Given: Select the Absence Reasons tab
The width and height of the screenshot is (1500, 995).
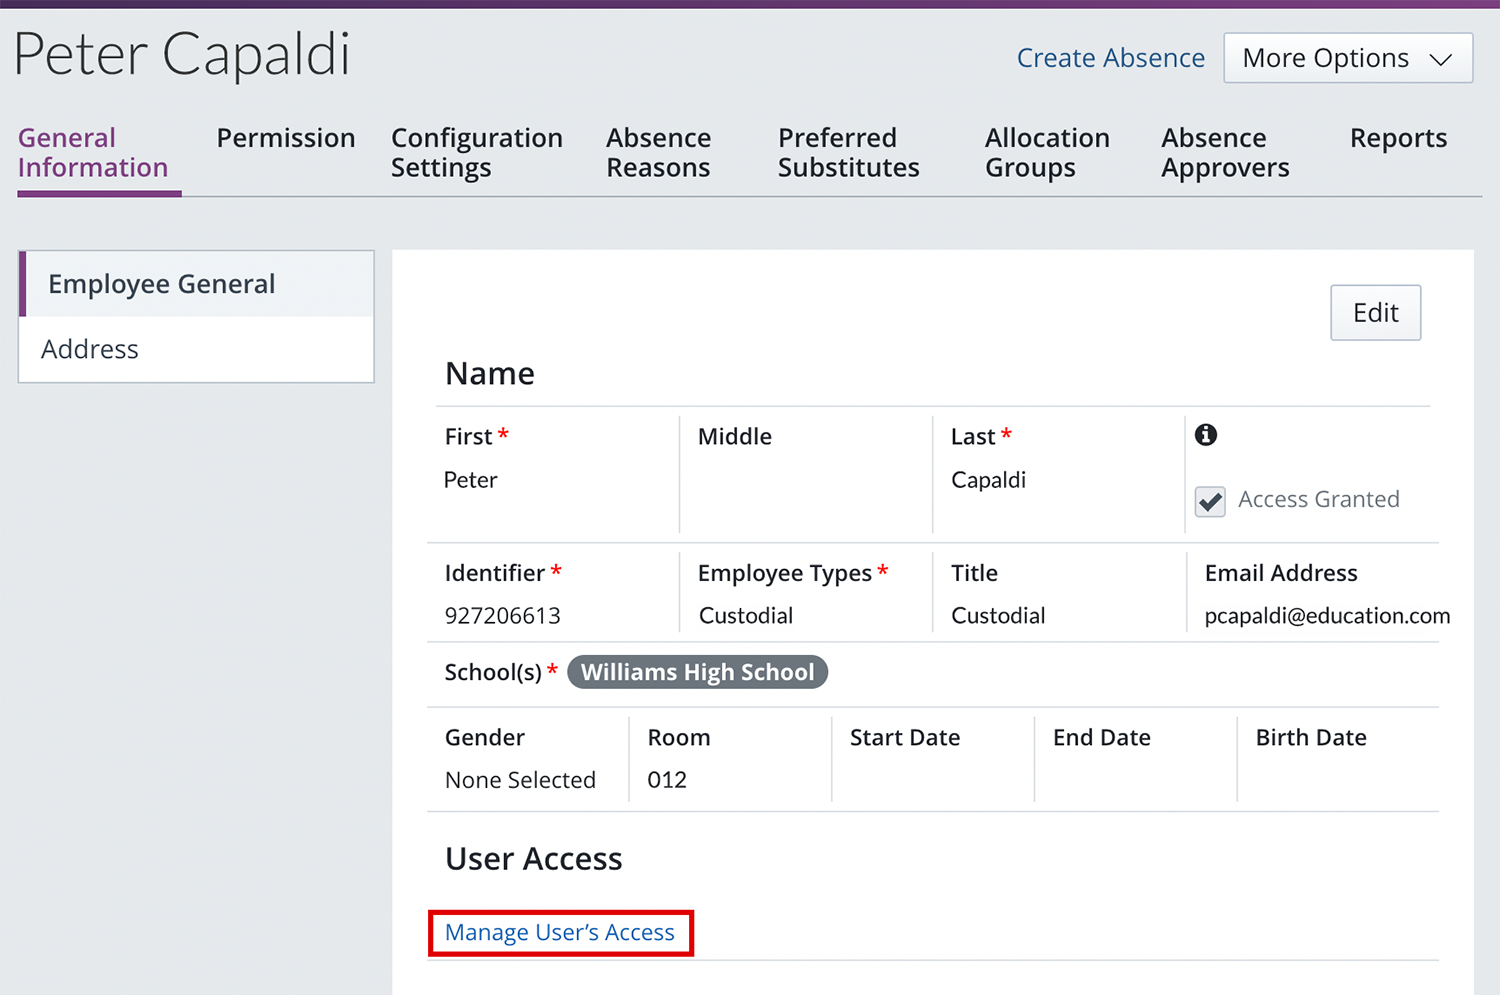Looking at the screenshot, I should (659, 153).
